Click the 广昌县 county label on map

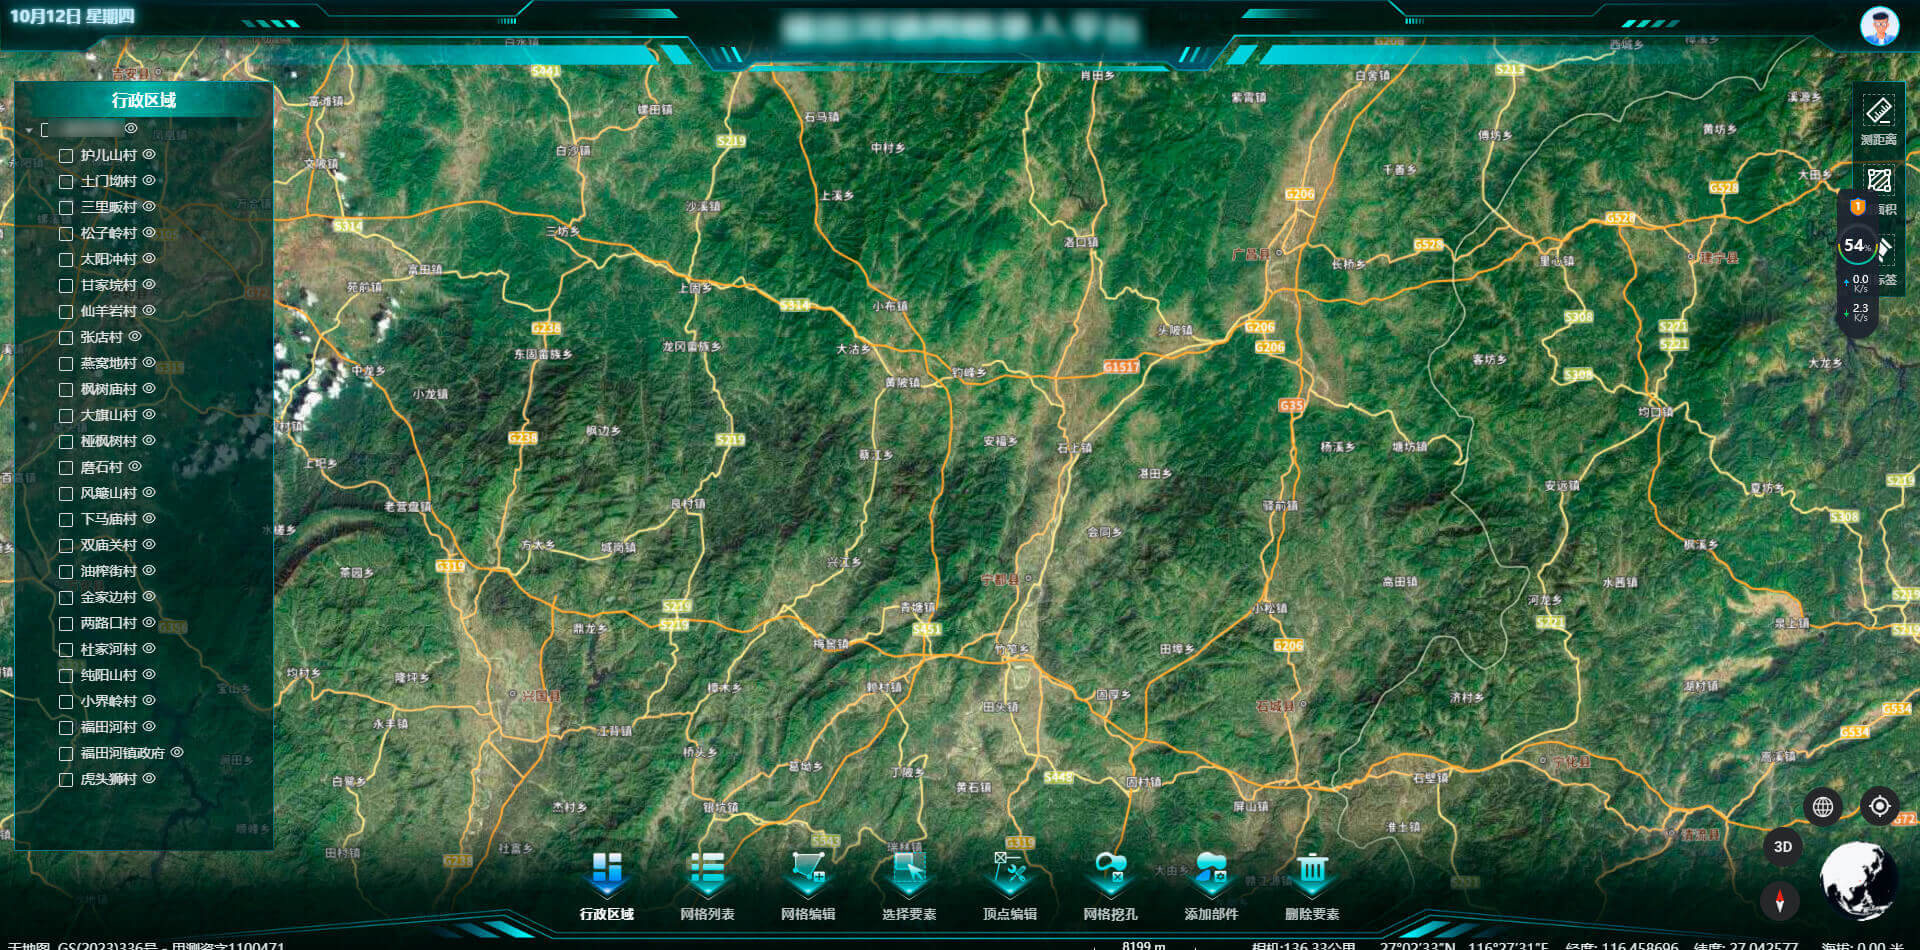(1251, 254)
